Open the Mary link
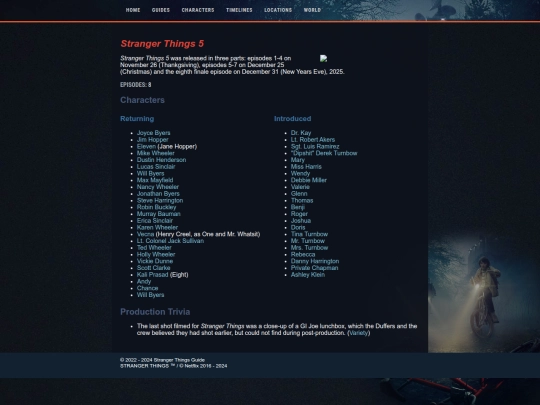The height and width of the screenshot is (405, 540). (298, 160)
